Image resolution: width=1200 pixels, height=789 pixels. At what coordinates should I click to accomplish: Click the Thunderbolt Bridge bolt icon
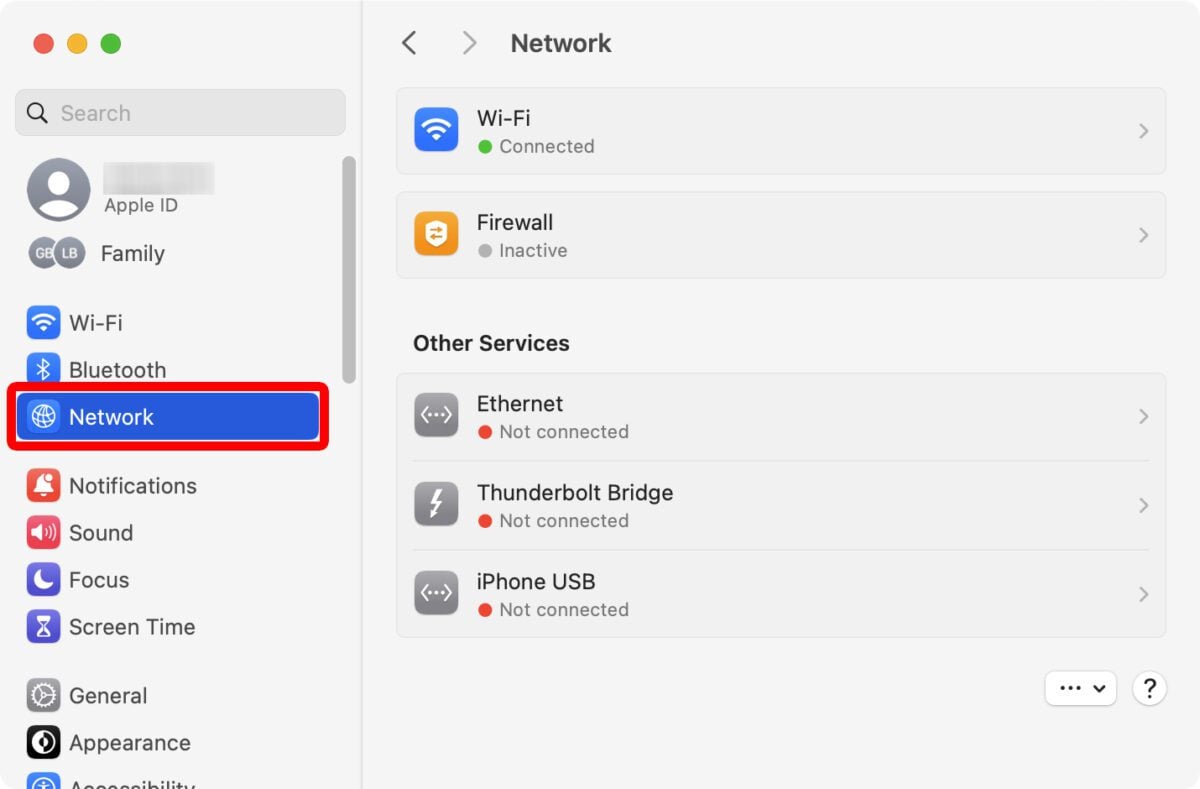(436, 505)
